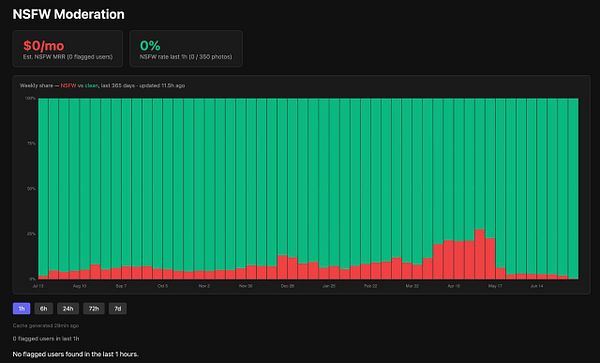Viewport: 600px width, 363px height.
Task: Click the 'May 17' x-axis label
Action: click(x=495, y=286)
